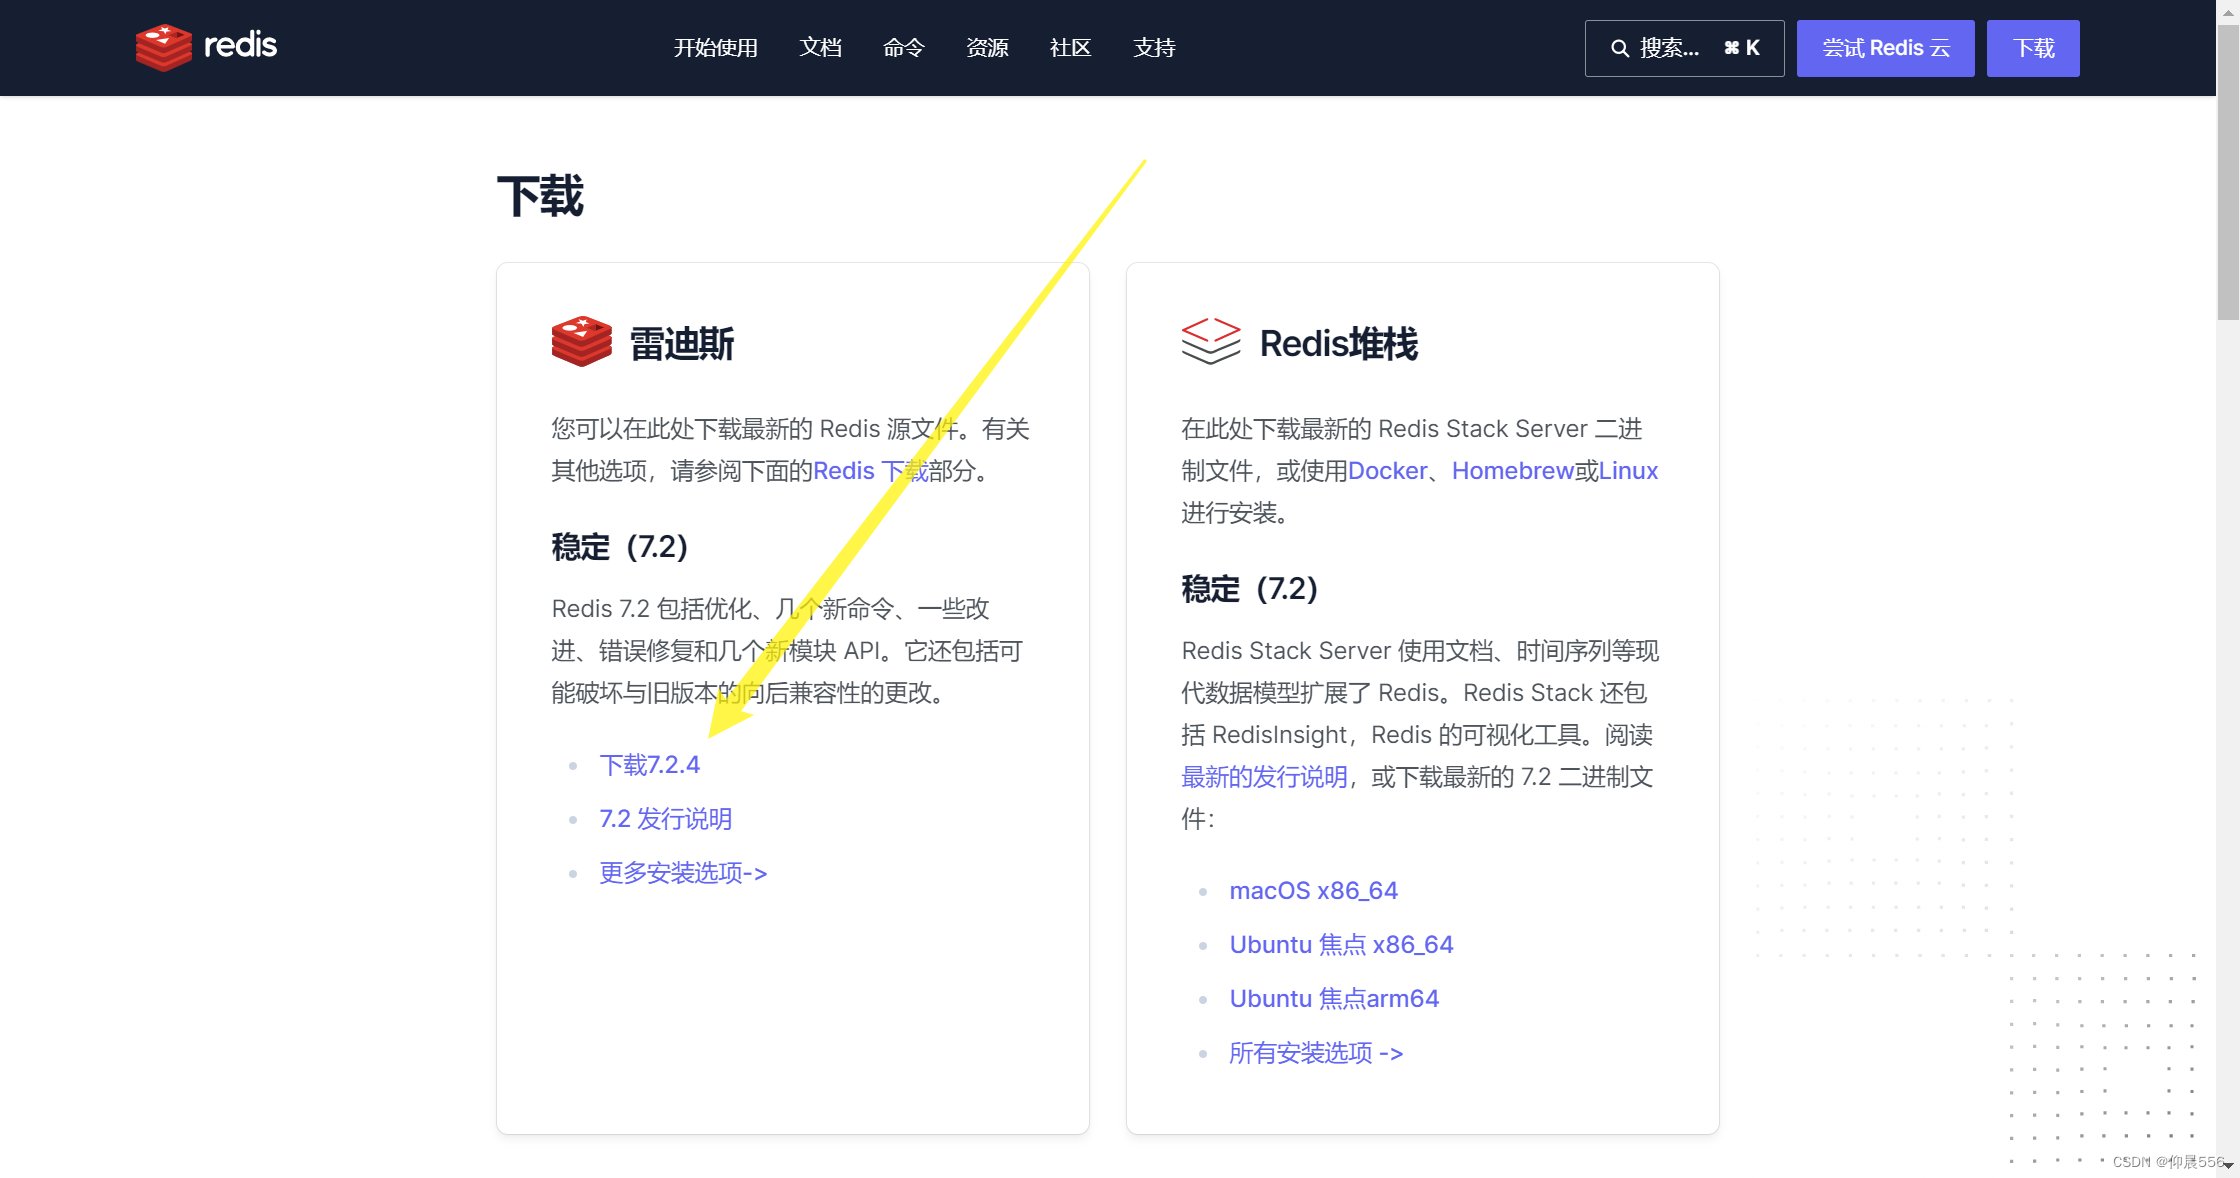Click the scrollbar down arrow

click(x=2228, y=1166)
